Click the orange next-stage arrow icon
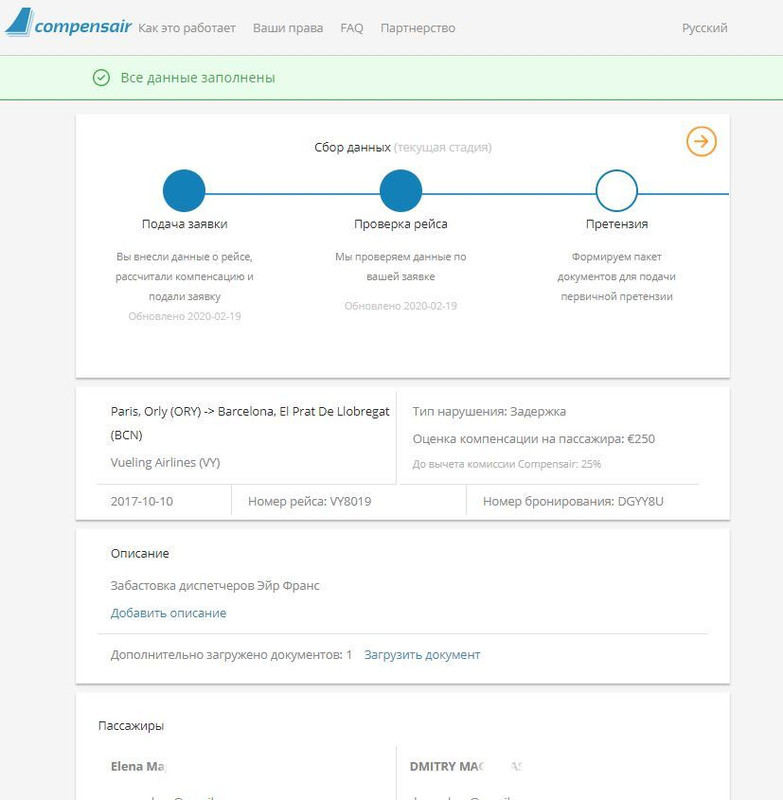Viewport: 783px width, 800px height. (x=701, y=141)
